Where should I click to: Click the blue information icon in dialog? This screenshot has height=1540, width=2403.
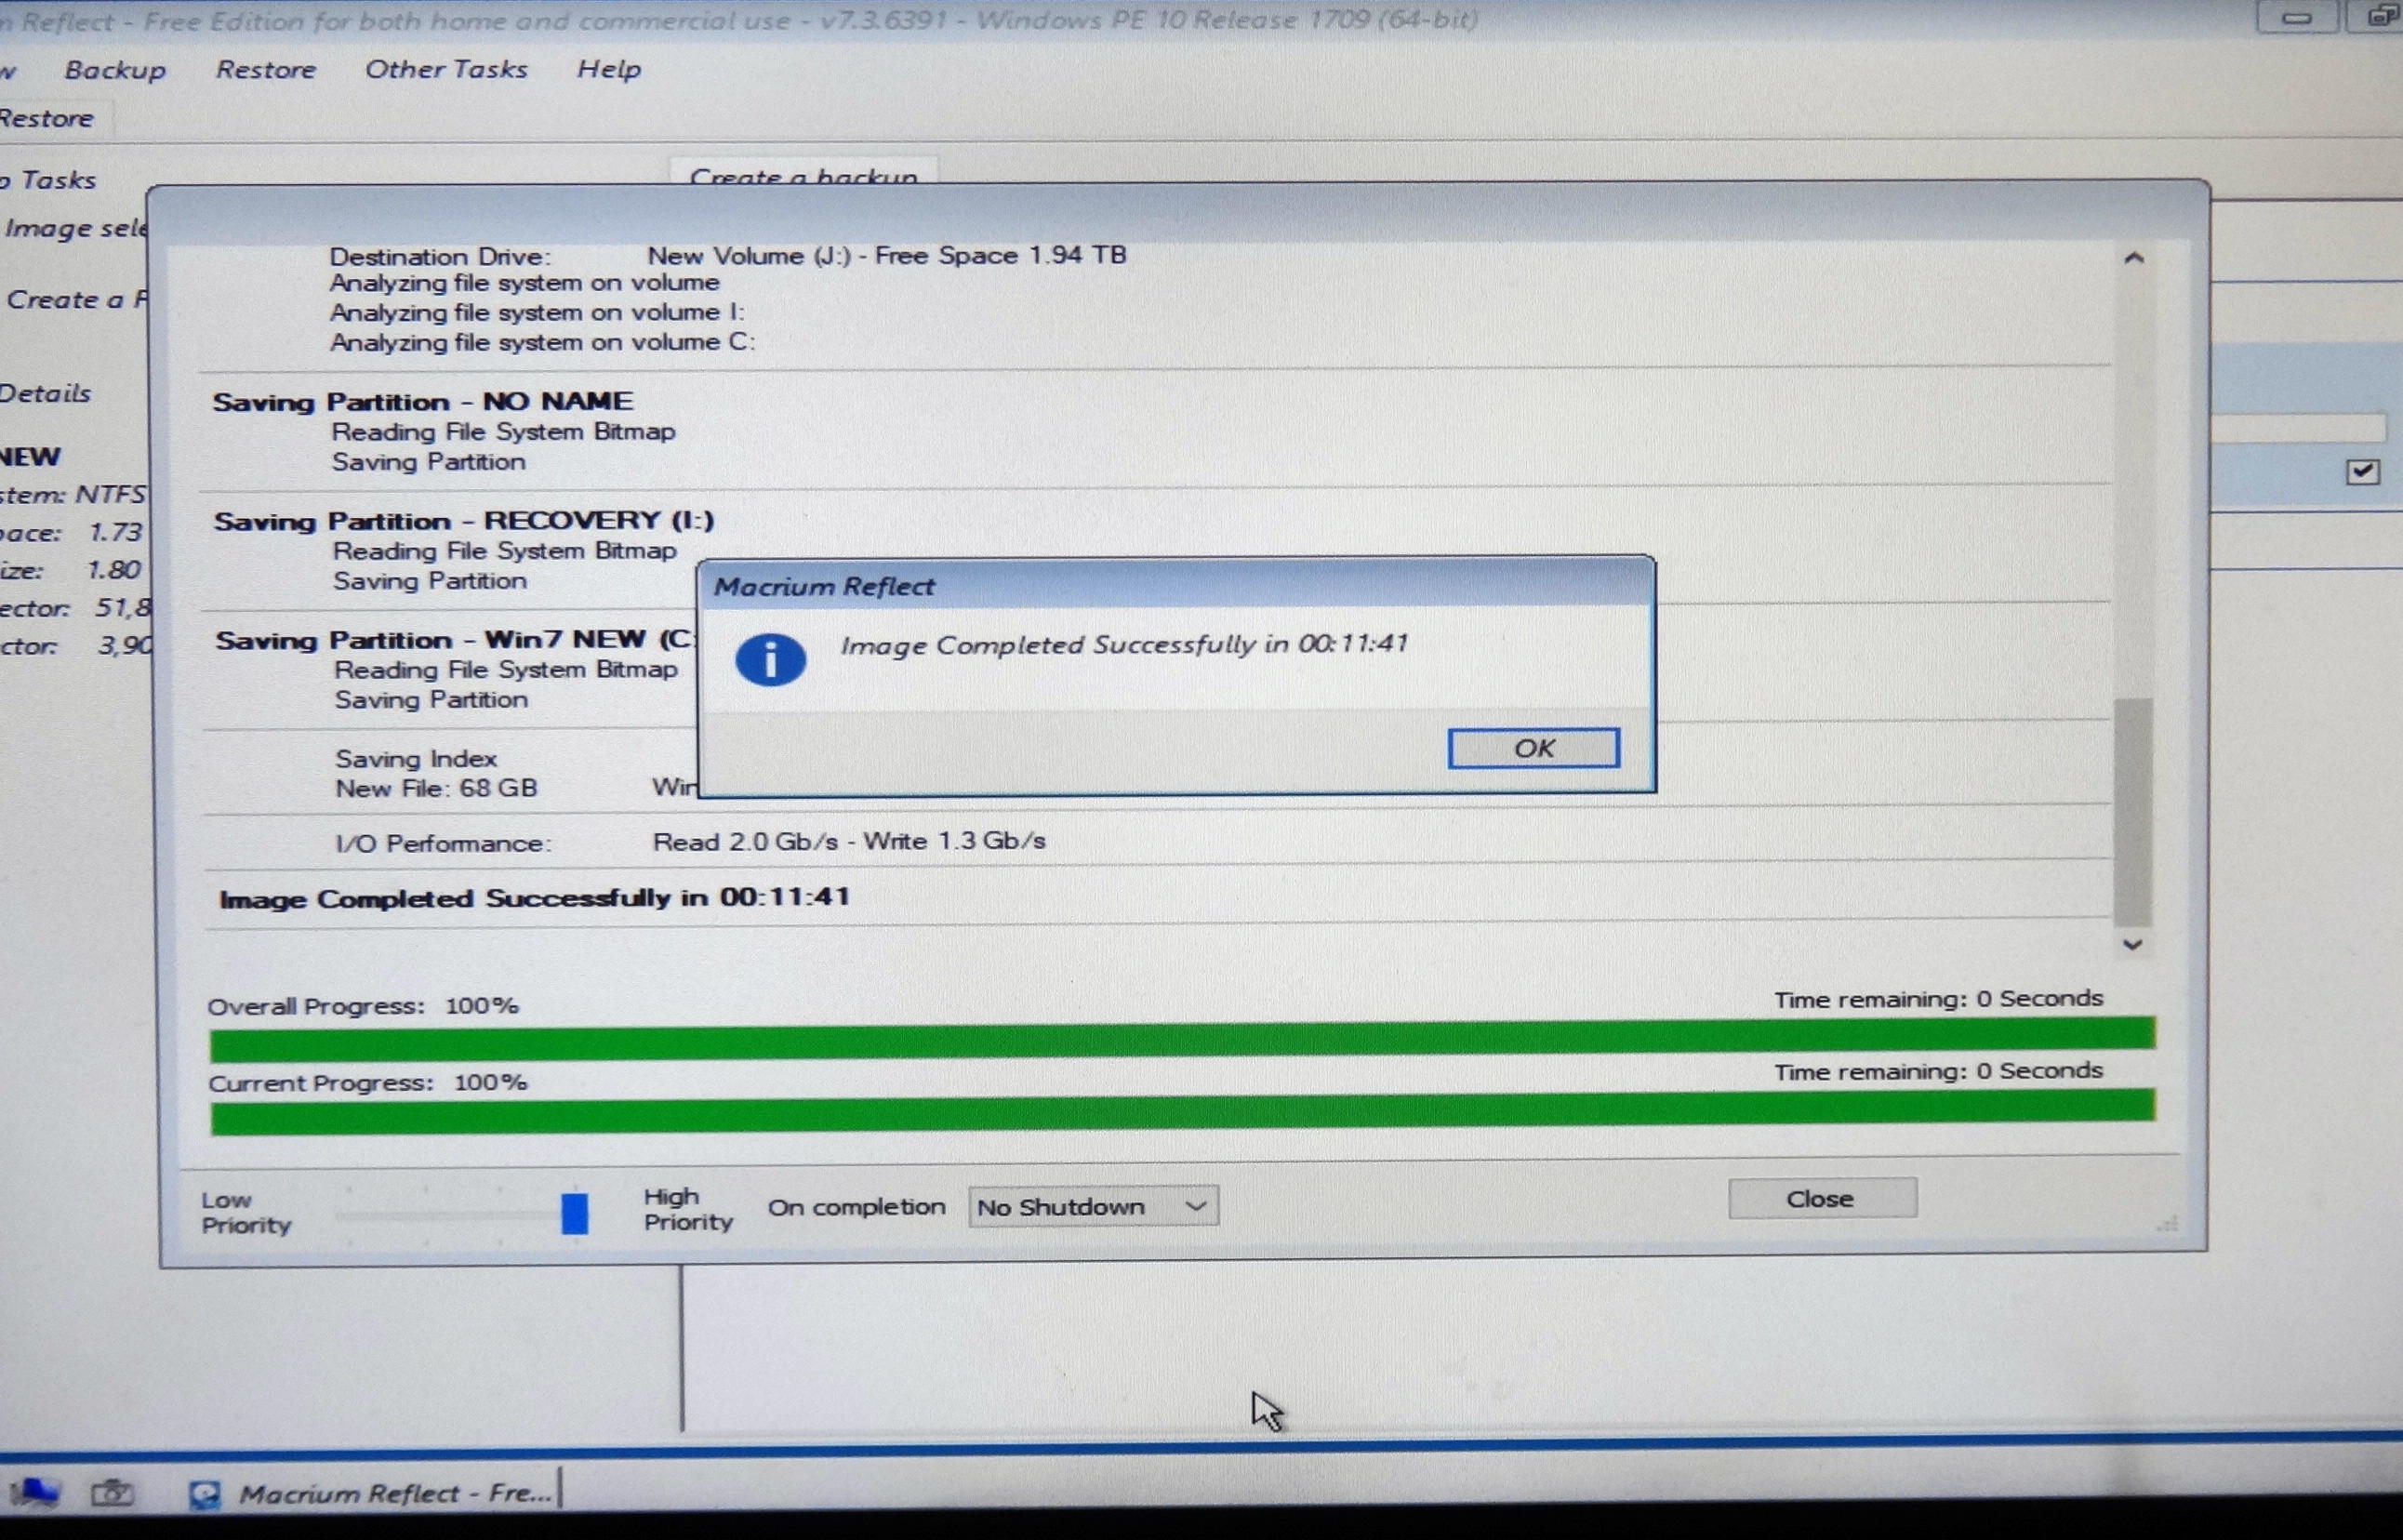pos(770,660)
